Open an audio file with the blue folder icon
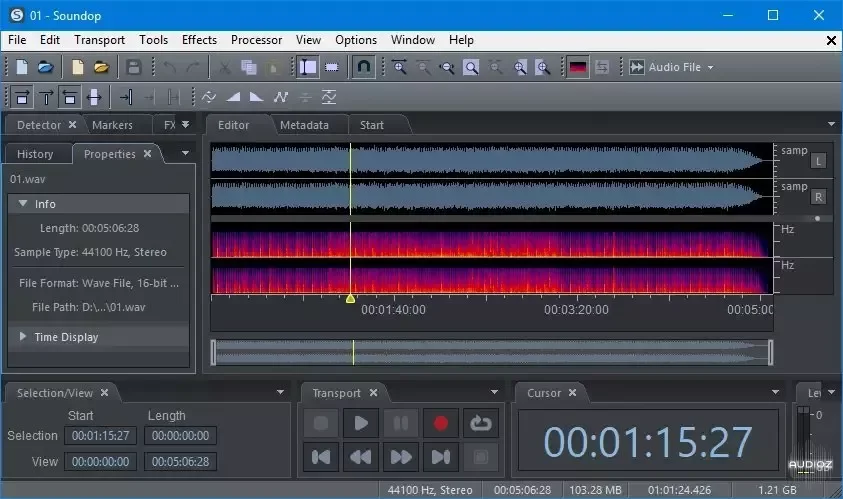Screen dimensions: 843x499 pyautogui.click(x=46, y=67)
